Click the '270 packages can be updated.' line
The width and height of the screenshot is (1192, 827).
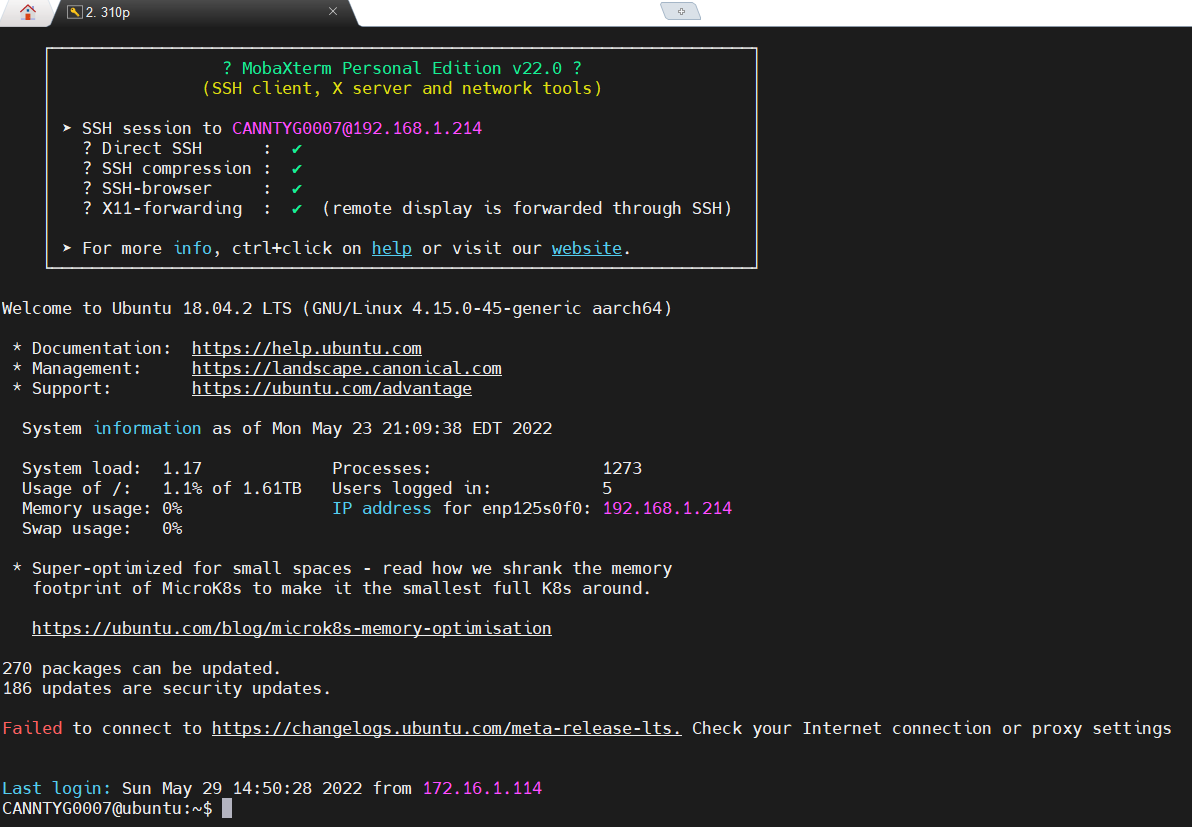(x=141, y=668)
